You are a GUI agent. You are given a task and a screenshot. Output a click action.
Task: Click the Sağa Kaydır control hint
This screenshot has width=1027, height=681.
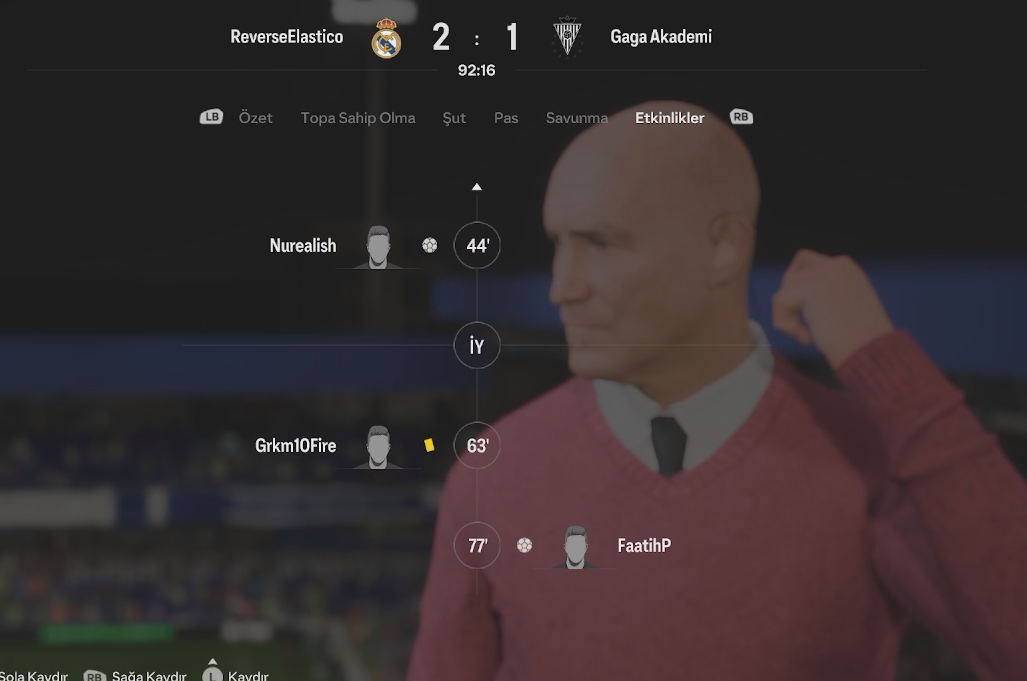(135, 675)
